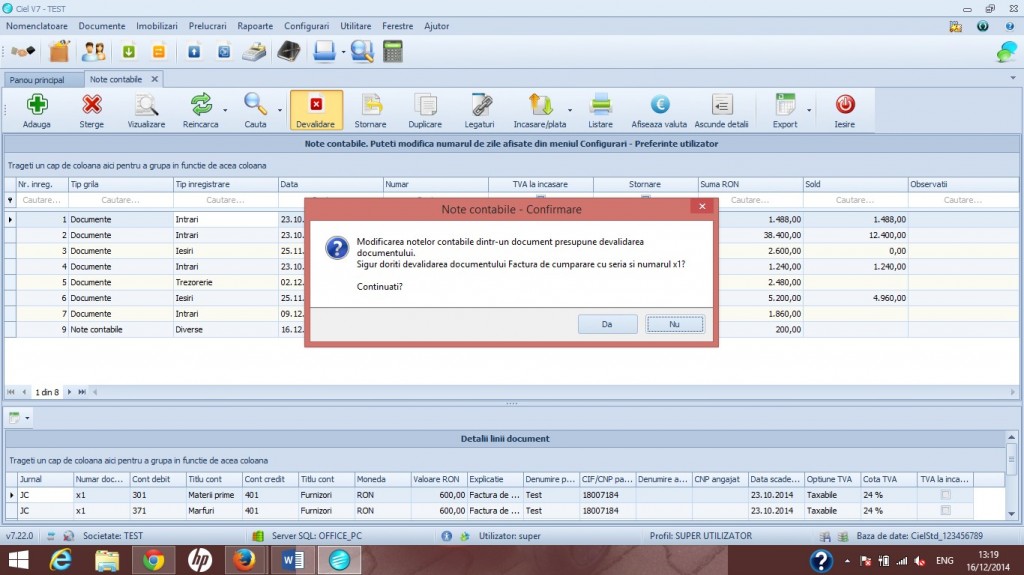Viewport: 1024px width, 575px height.
Task: Open the cash register icon
Action: [254, 52]
